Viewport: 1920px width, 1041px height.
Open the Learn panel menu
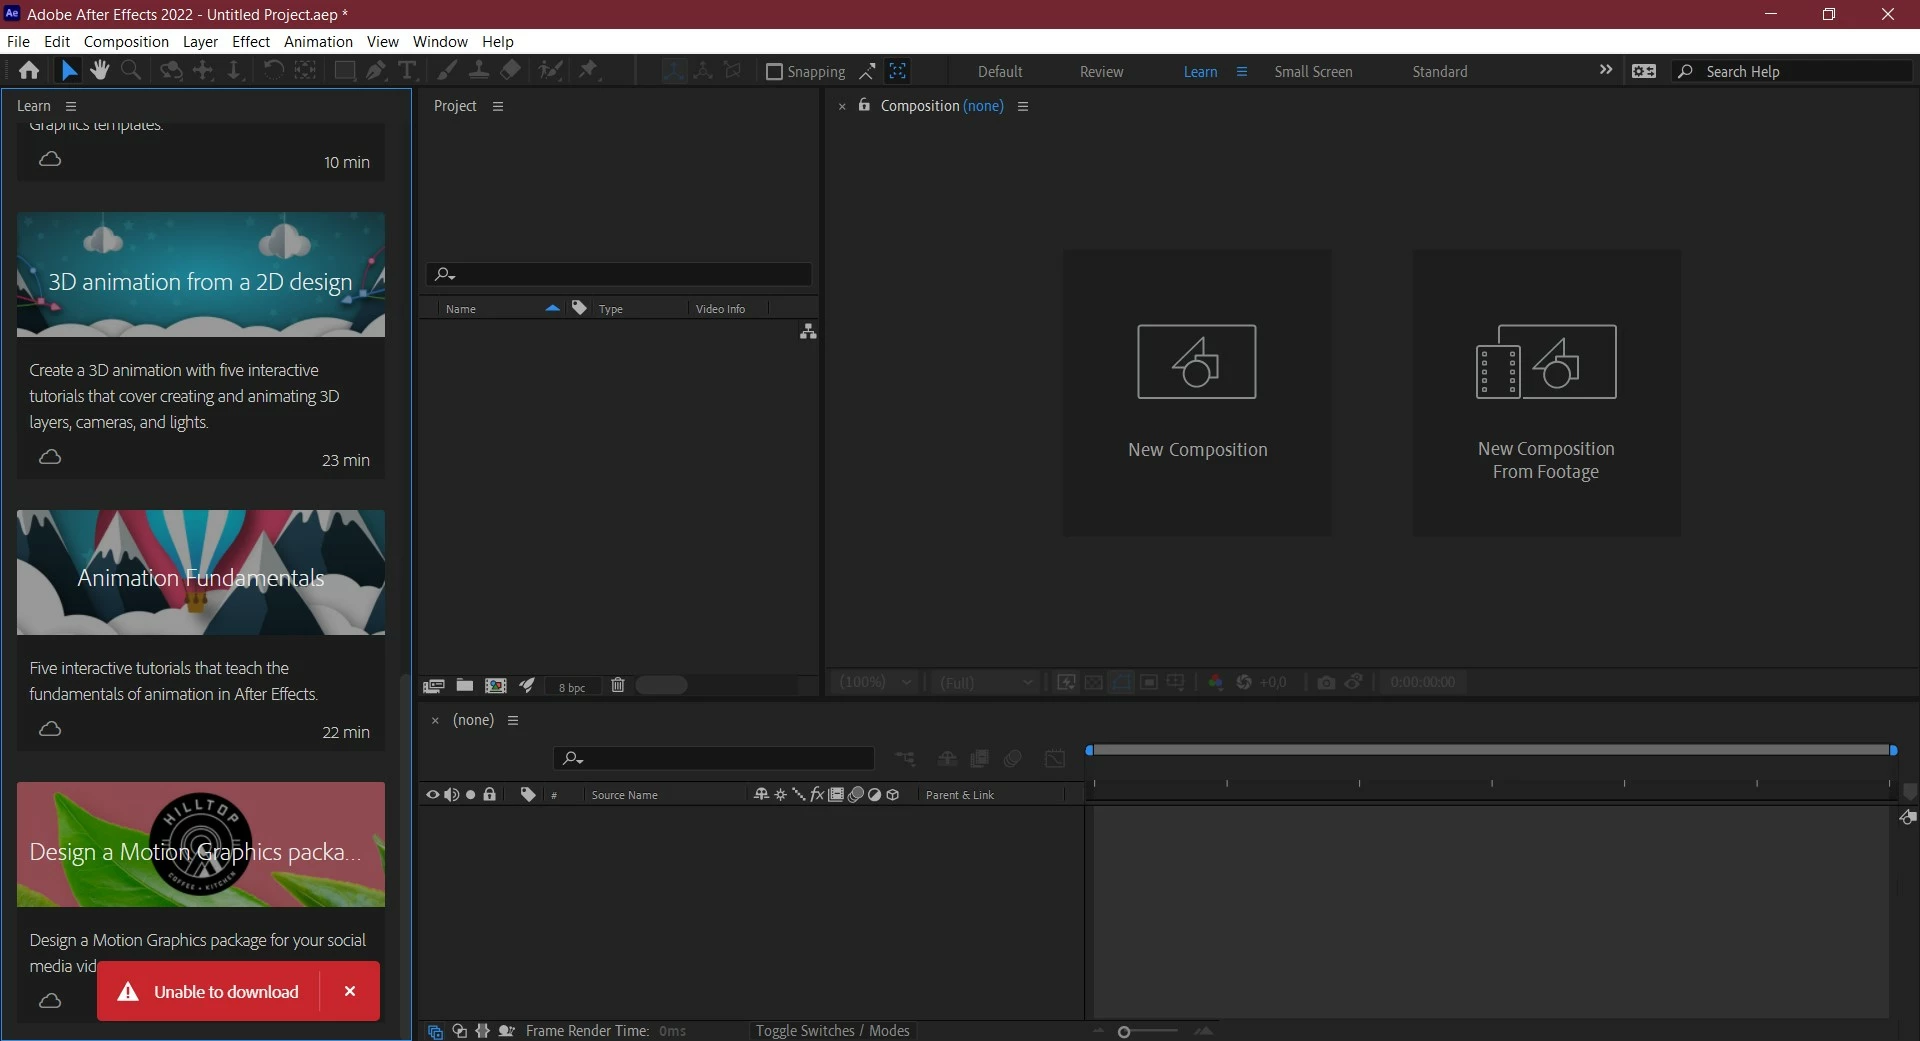(70, 106)
